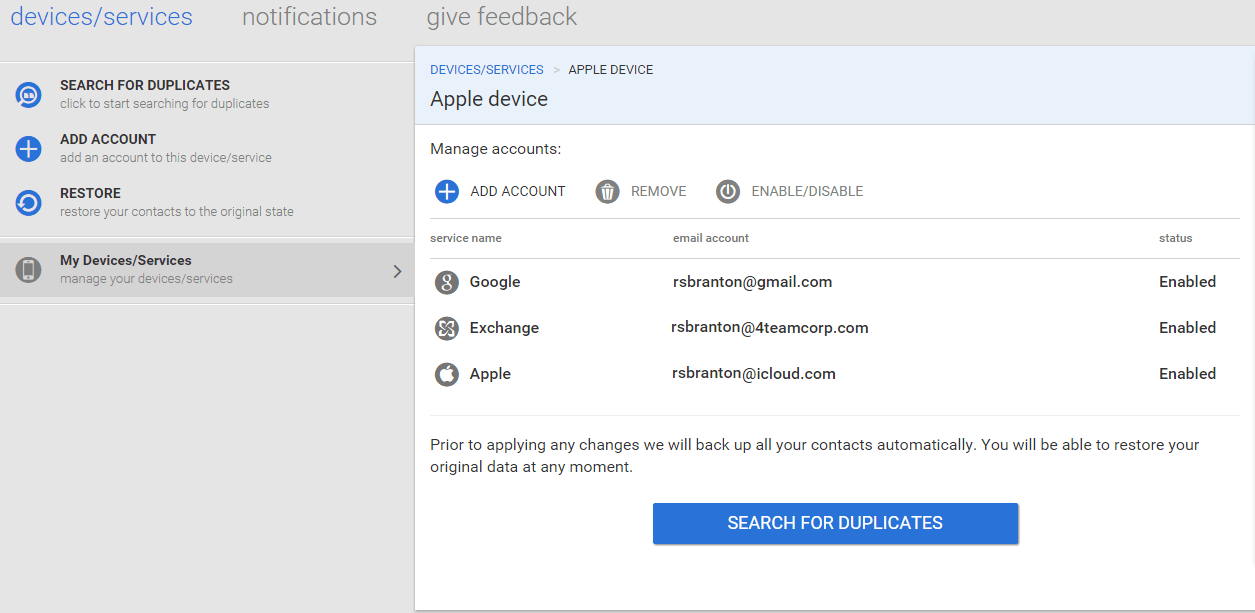
Task: Switch to the devices/services tab
Action: pos(102,17)
